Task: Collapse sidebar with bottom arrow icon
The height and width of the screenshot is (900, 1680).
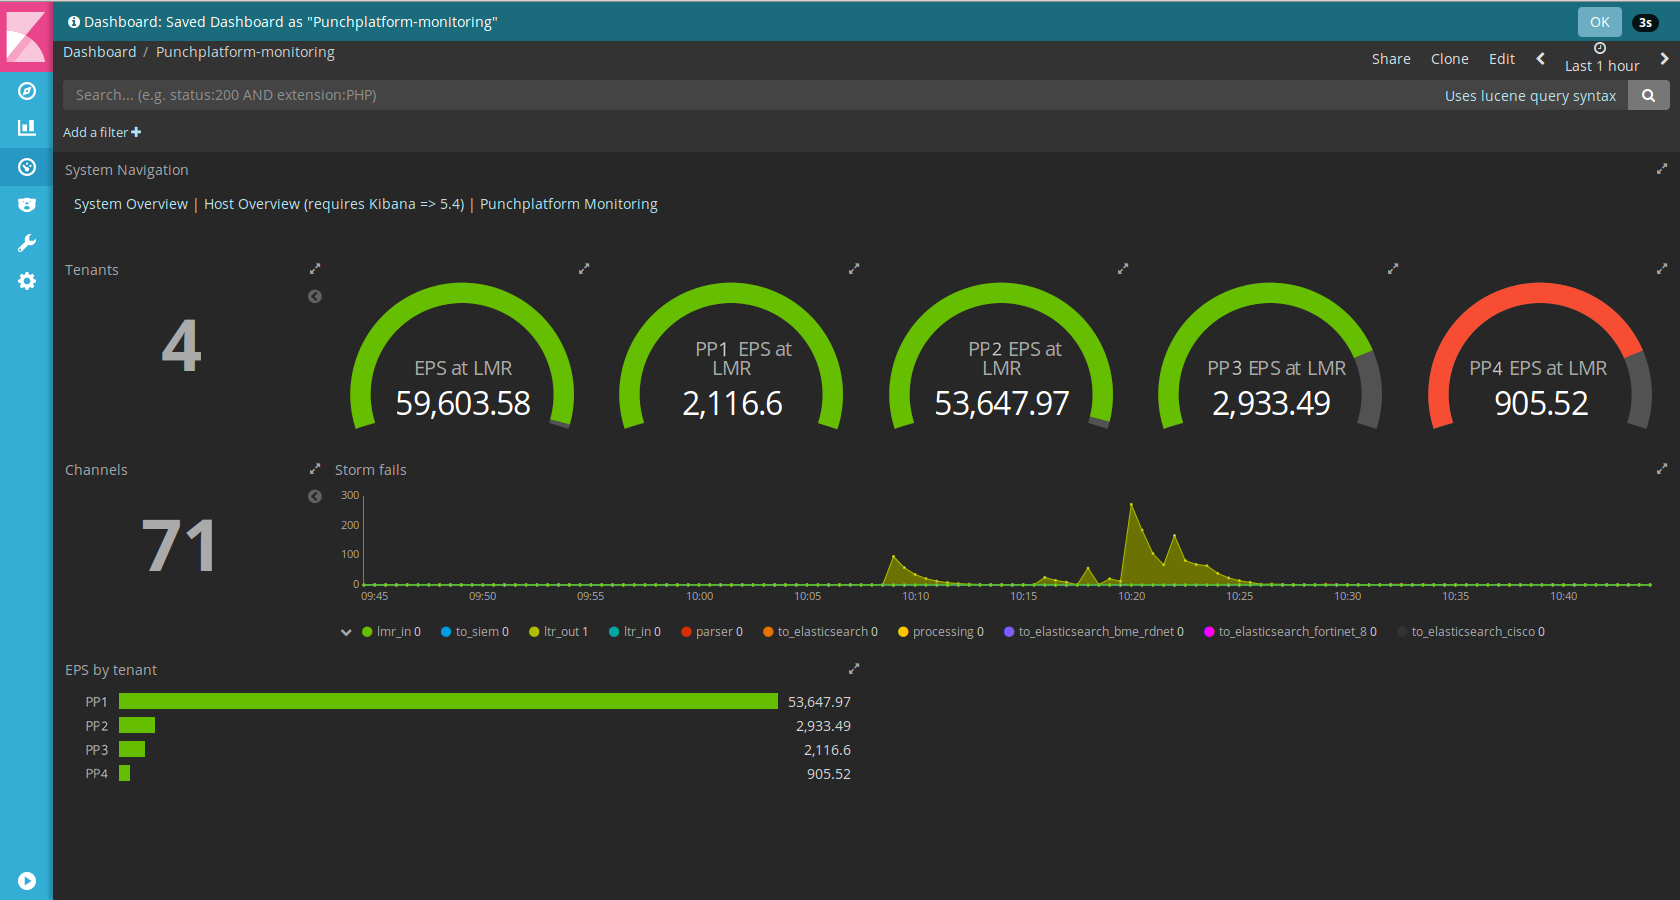Action: click(x=27, y=881)
